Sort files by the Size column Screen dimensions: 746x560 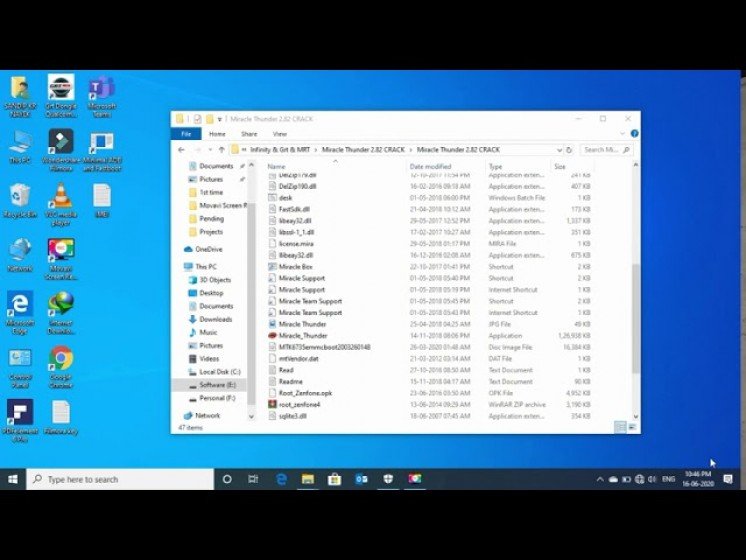pos(572,167)
